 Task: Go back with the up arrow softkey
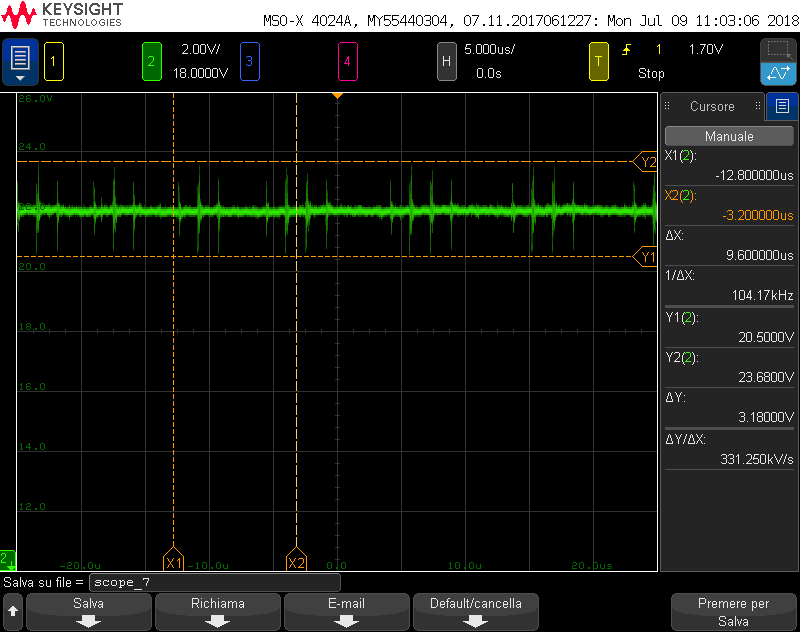click(13, 612)
